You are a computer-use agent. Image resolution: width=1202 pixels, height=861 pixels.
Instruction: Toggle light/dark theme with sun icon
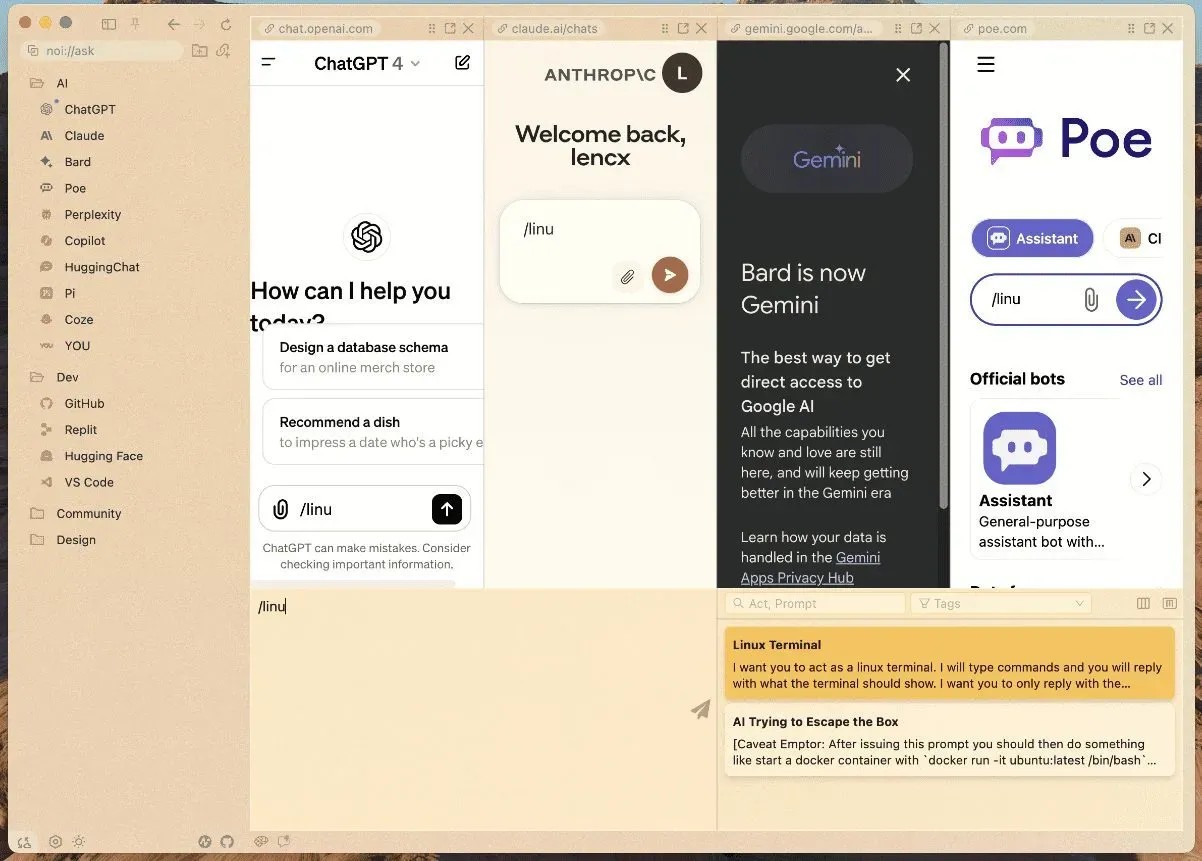(x=79, y=842)
